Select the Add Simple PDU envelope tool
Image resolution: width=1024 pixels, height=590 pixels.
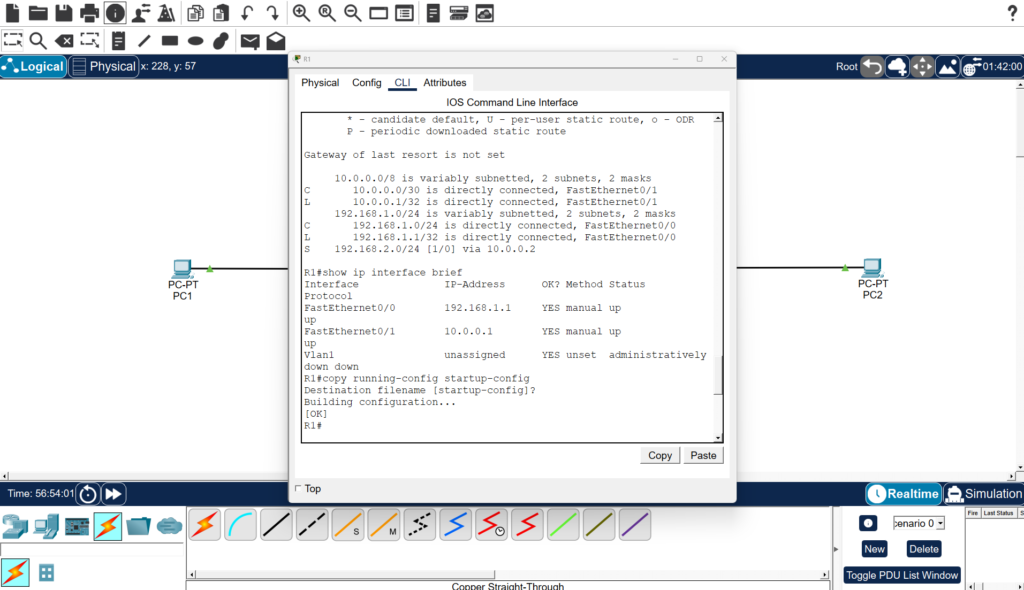coord(249,40)
